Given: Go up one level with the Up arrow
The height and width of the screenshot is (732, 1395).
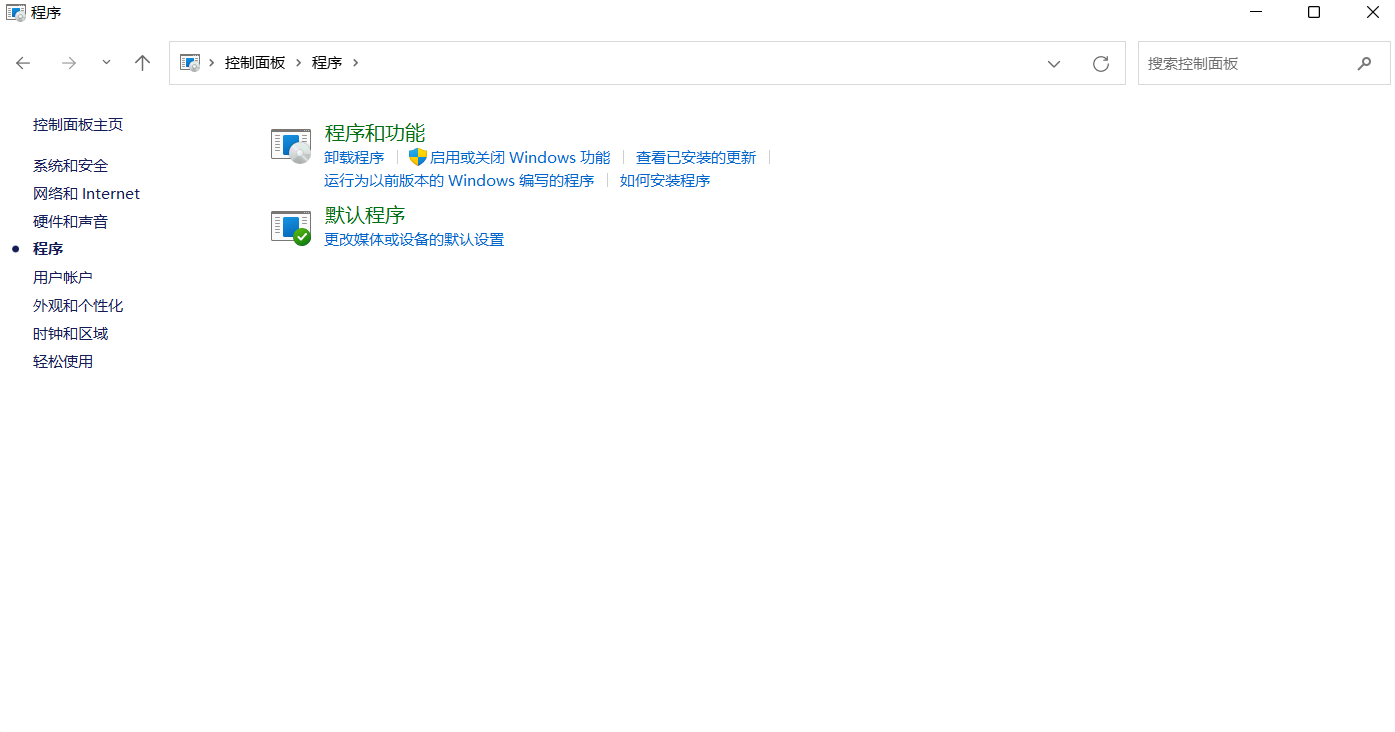Looking at the screenshot, I should click(x=142, y=63).
